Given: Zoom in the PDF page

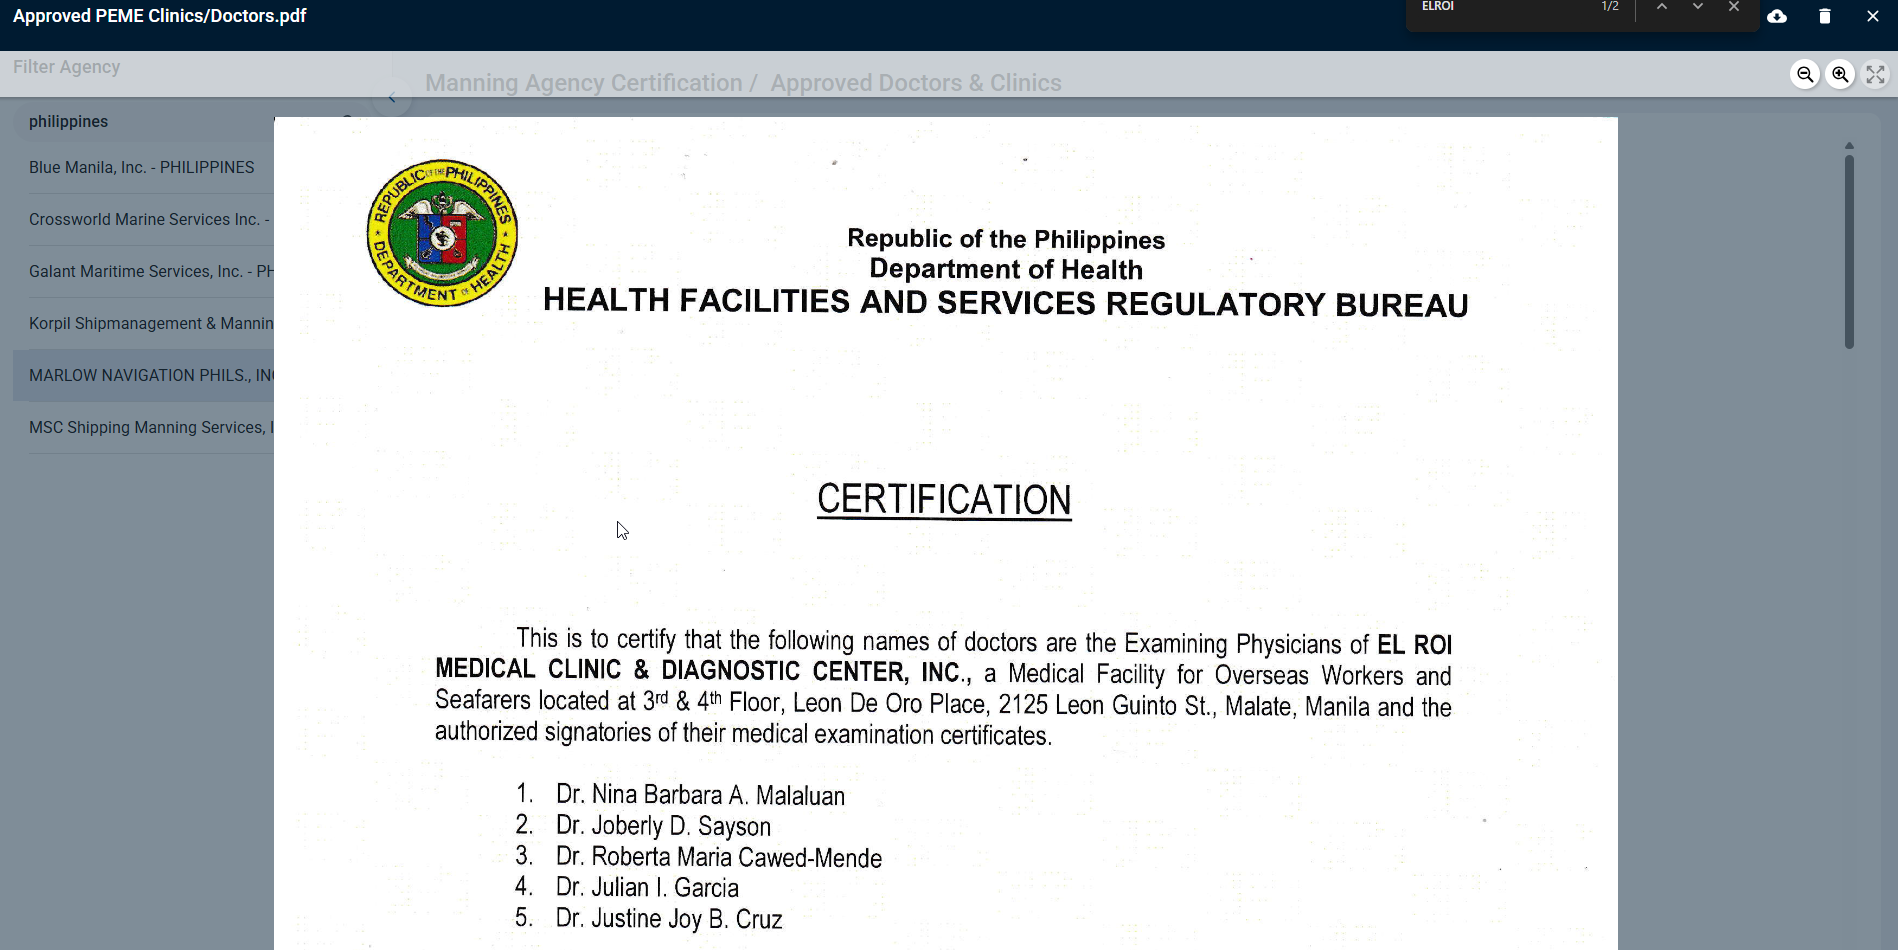Looking at the screenshot, I should [x=1840, y=74].
